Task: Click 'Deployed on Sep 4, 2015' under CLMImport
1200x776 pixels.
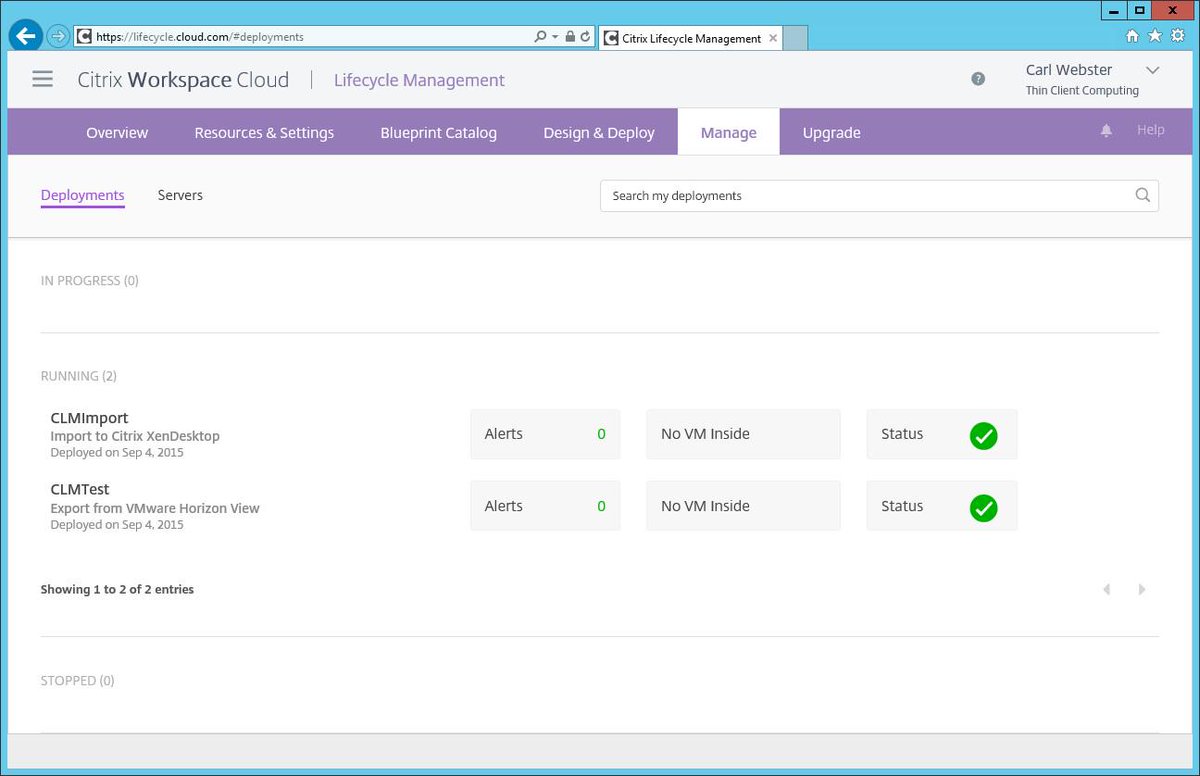Action: click(x=117, y=452)
